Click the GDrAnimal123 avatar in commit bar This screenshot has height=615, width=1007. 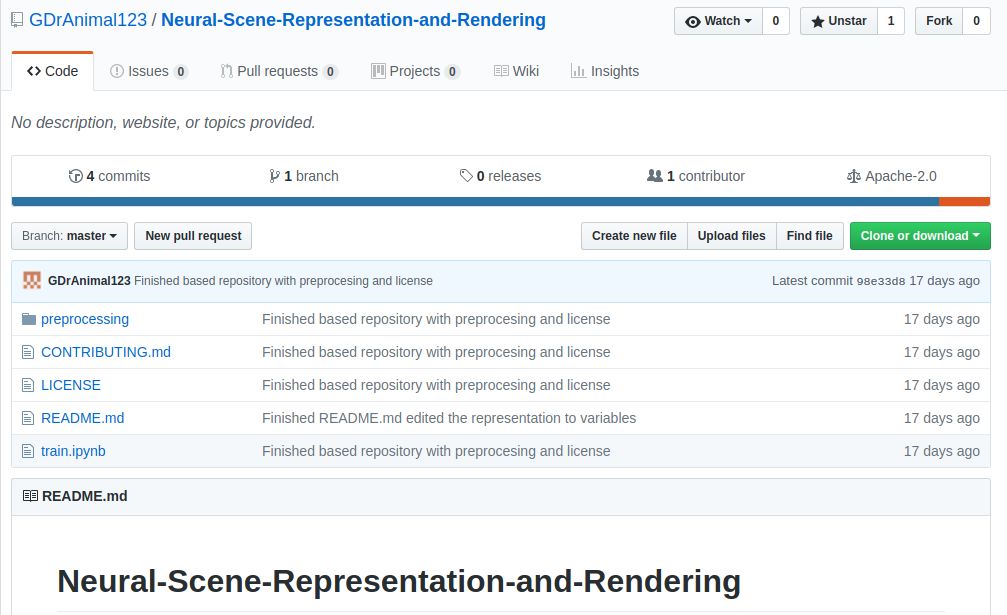[x=32, y=281]
